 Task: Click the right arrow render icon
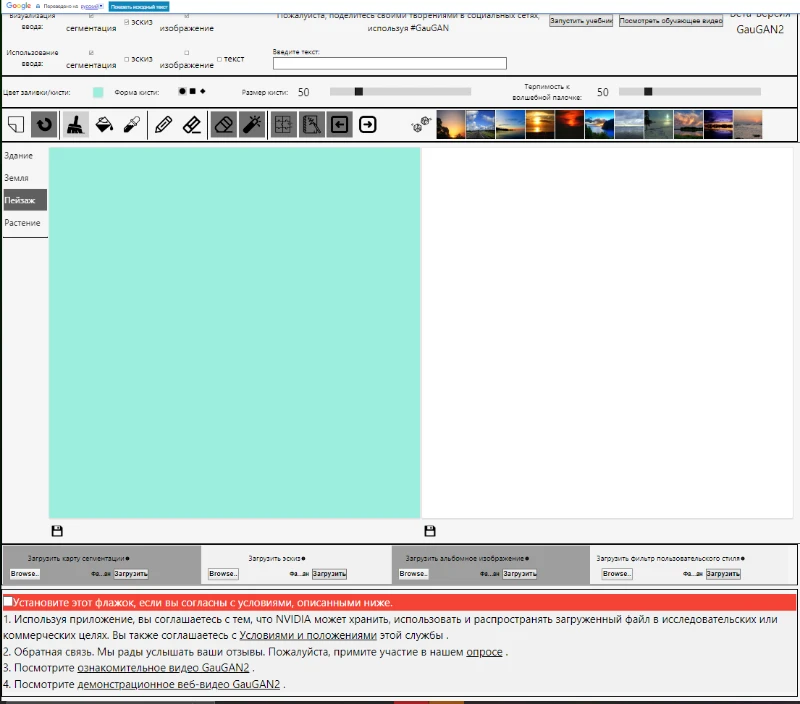(x=368, y=124)
